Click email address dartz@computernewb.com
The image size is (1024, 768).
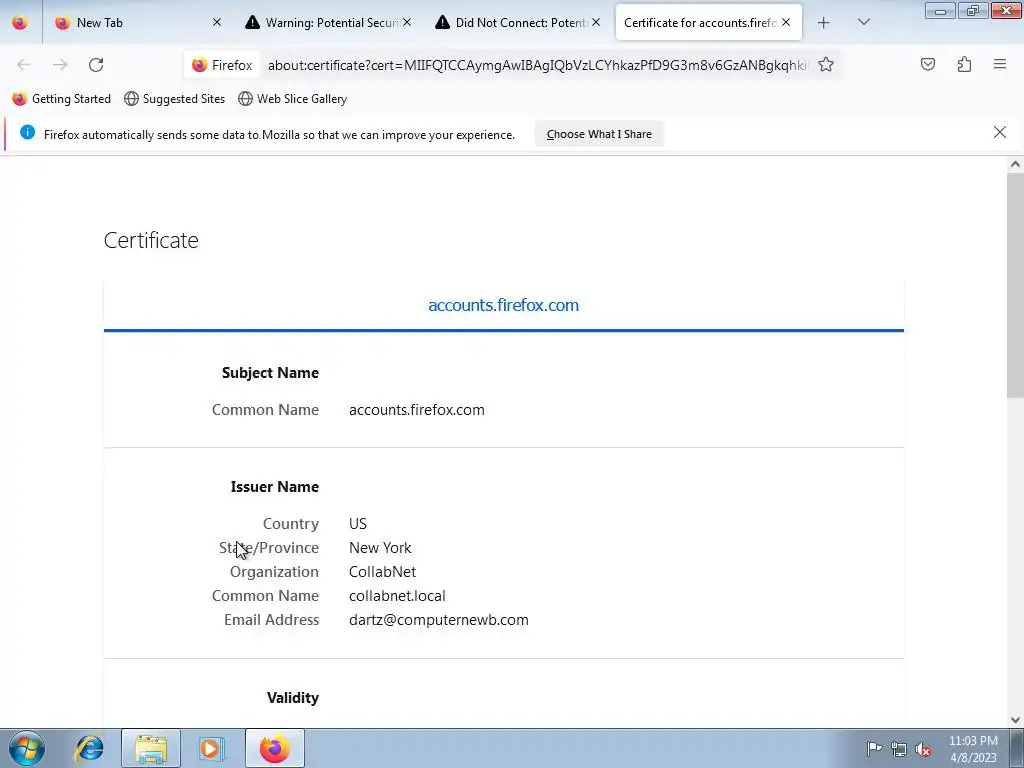coord(439,620)
